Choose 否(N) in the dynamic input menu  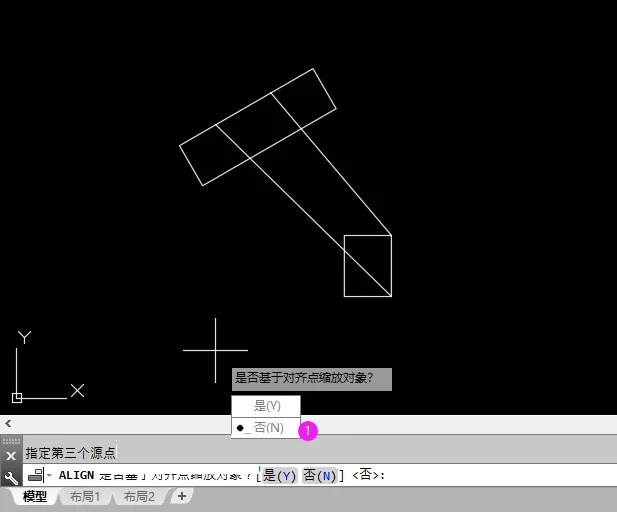click(266, 428)
